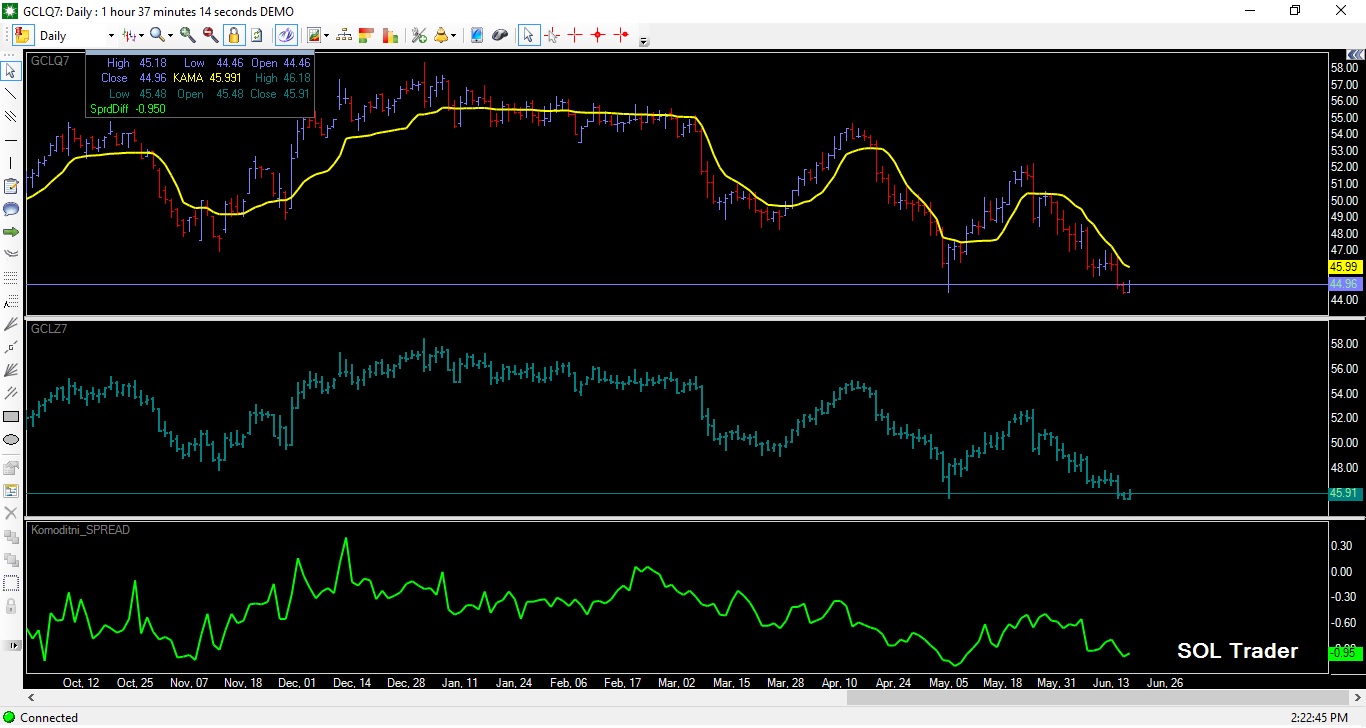Open the chart bar-type dropdown

133,35
